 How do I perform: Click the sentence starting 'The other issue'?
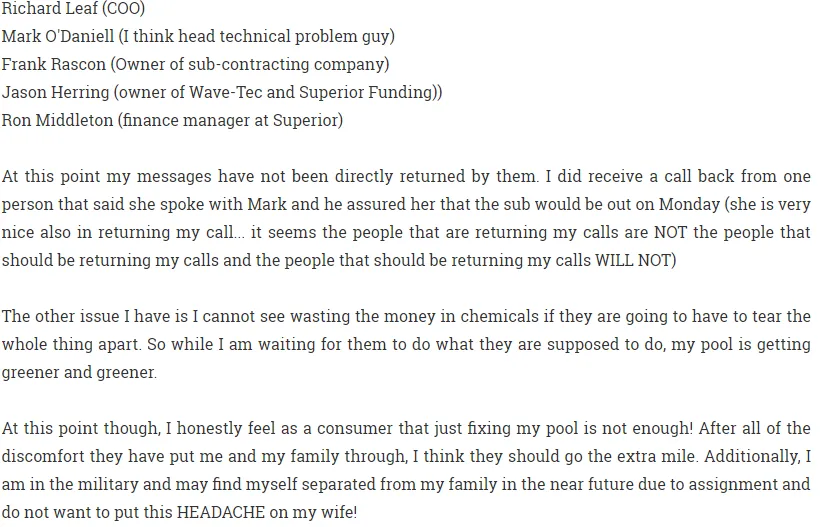[x=406, y=330]
